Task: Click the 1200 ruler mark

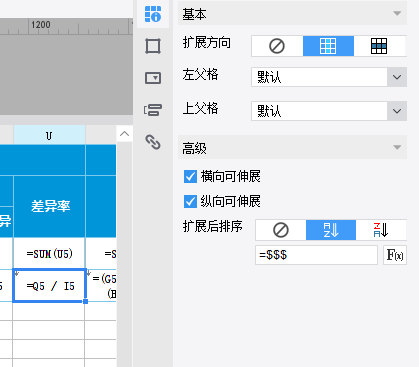Action: [x=41, y=24]
